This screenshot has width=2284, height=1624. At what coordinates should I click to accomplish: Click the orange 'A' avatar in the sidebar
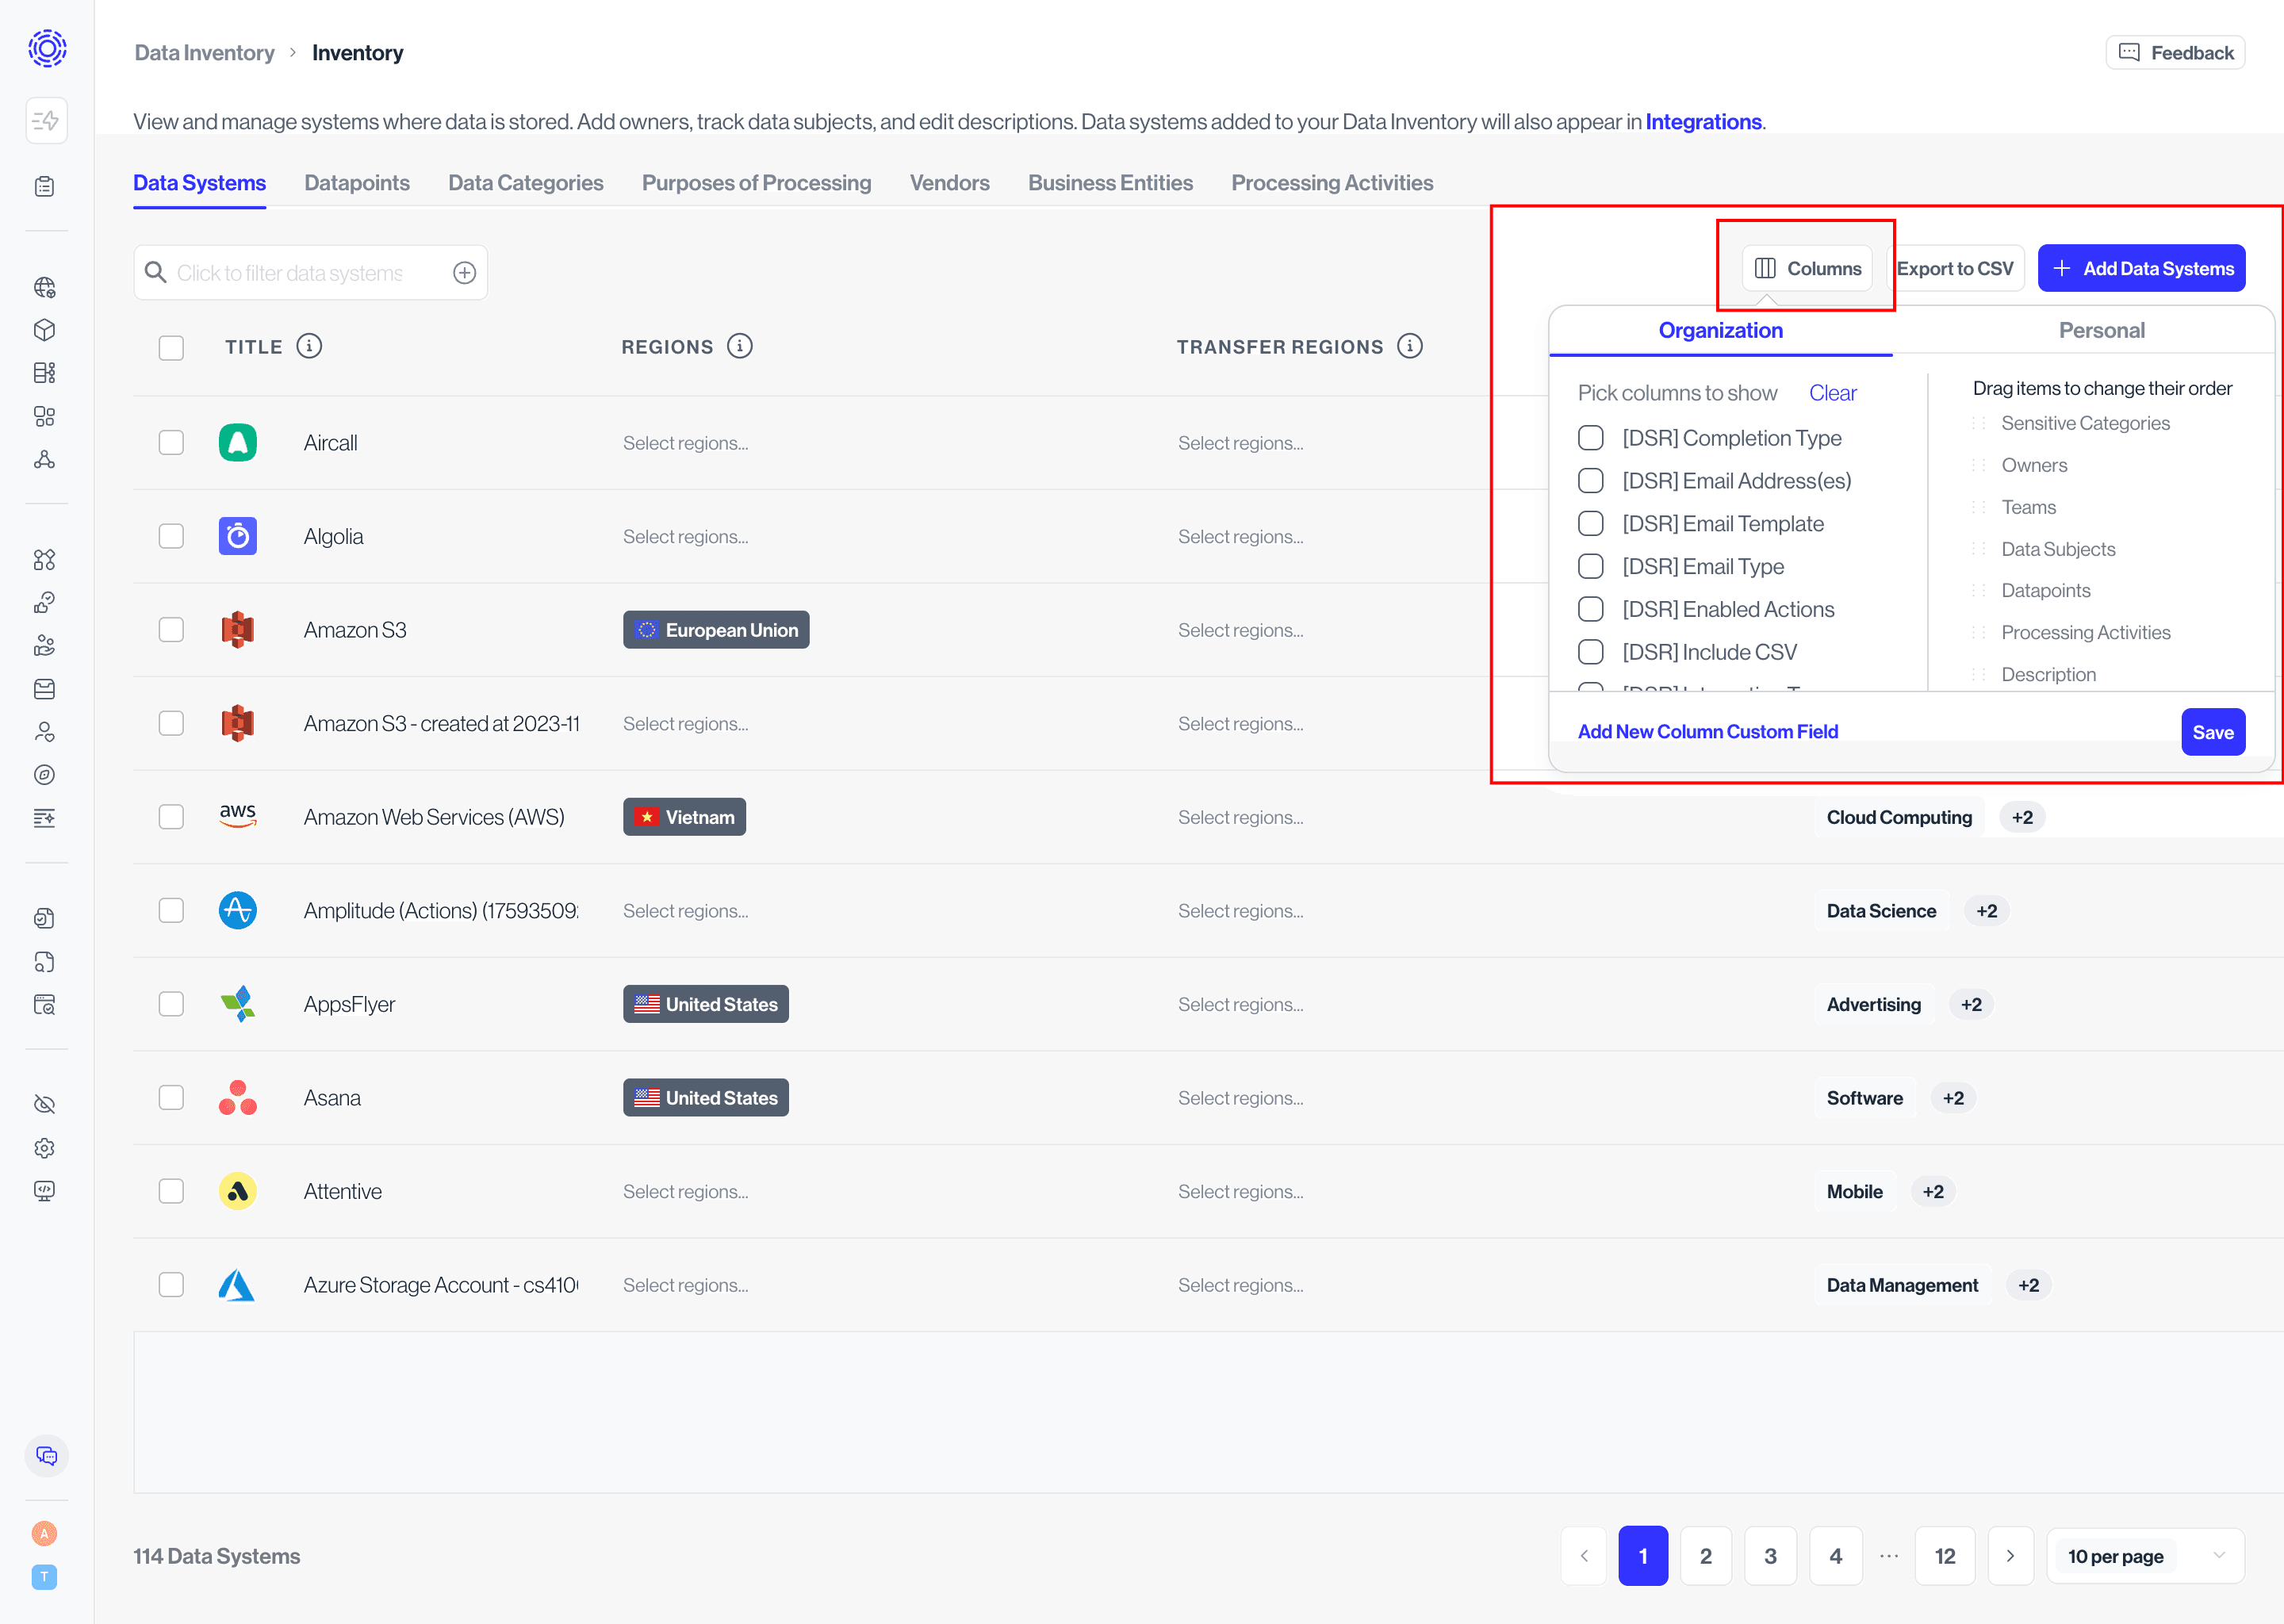pyautogui.click(x=44, y=1534)
